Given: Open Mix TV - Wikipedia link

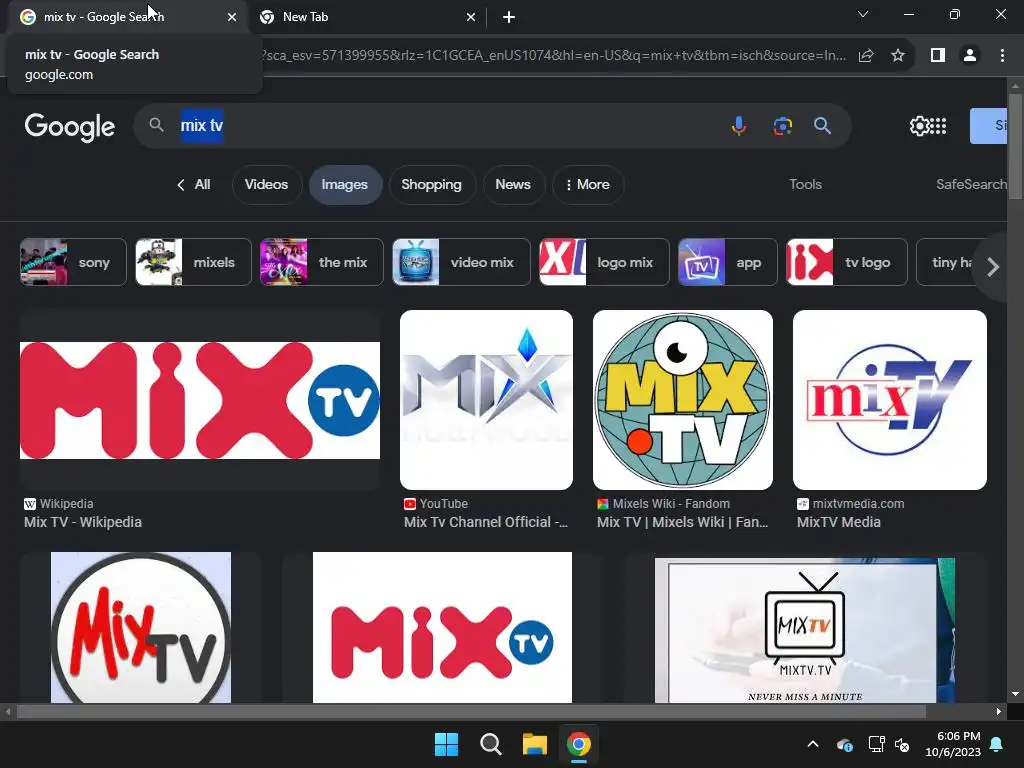Looking at the screenshot, I should pos(83,522).
